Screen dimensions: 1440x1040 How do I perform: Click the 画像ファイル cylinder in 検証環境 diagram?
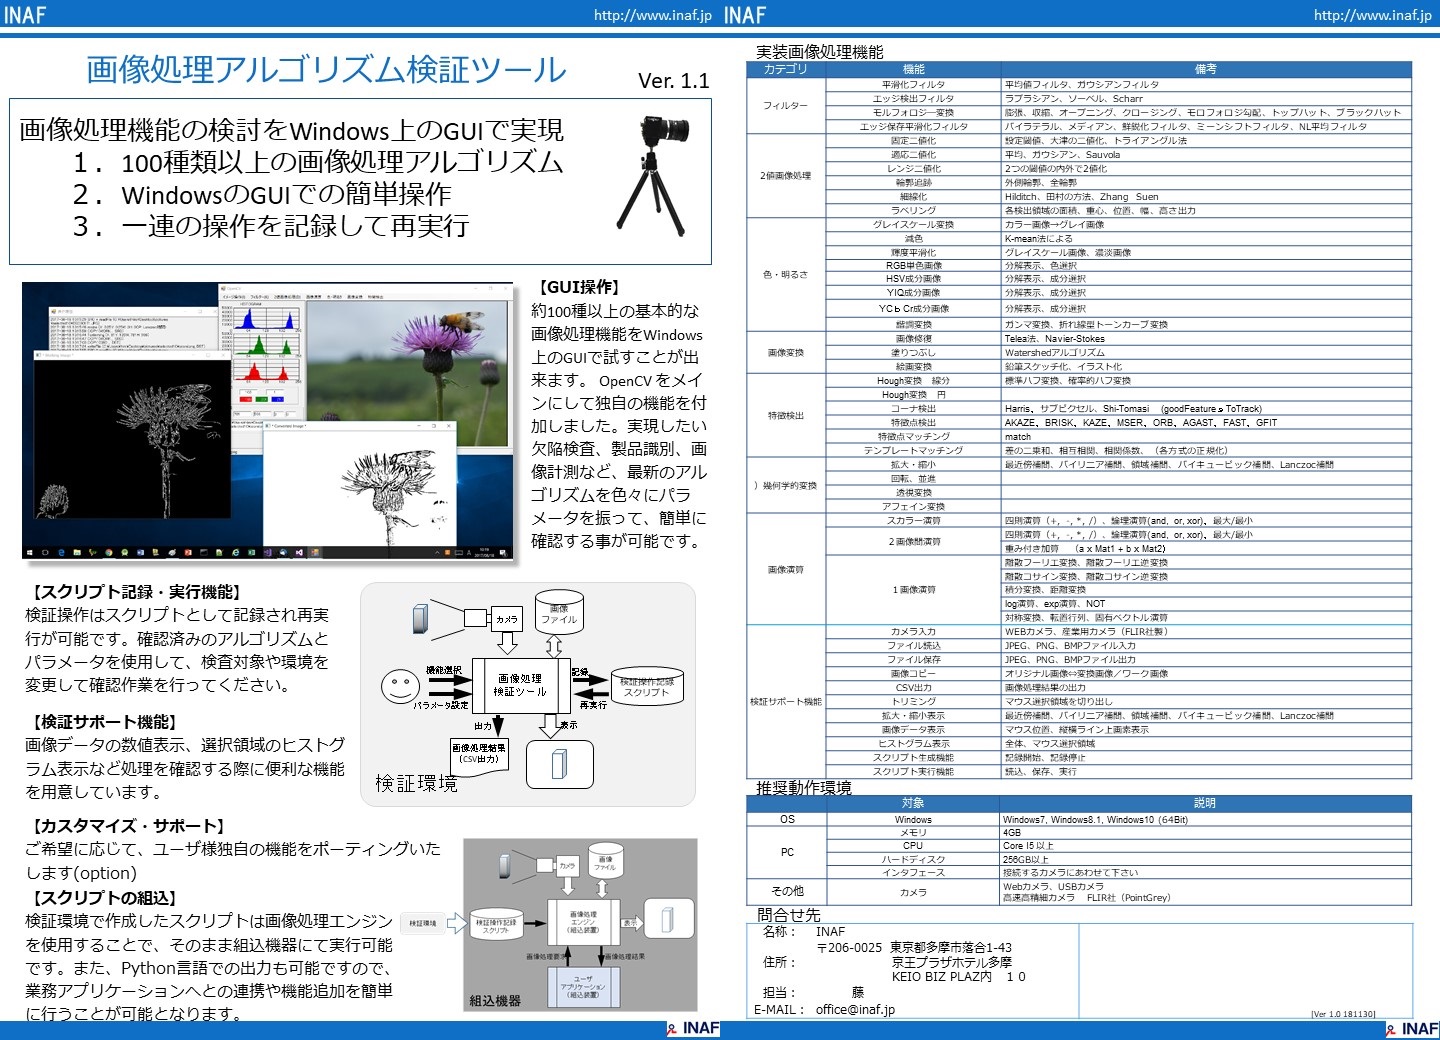pos(559,611)
